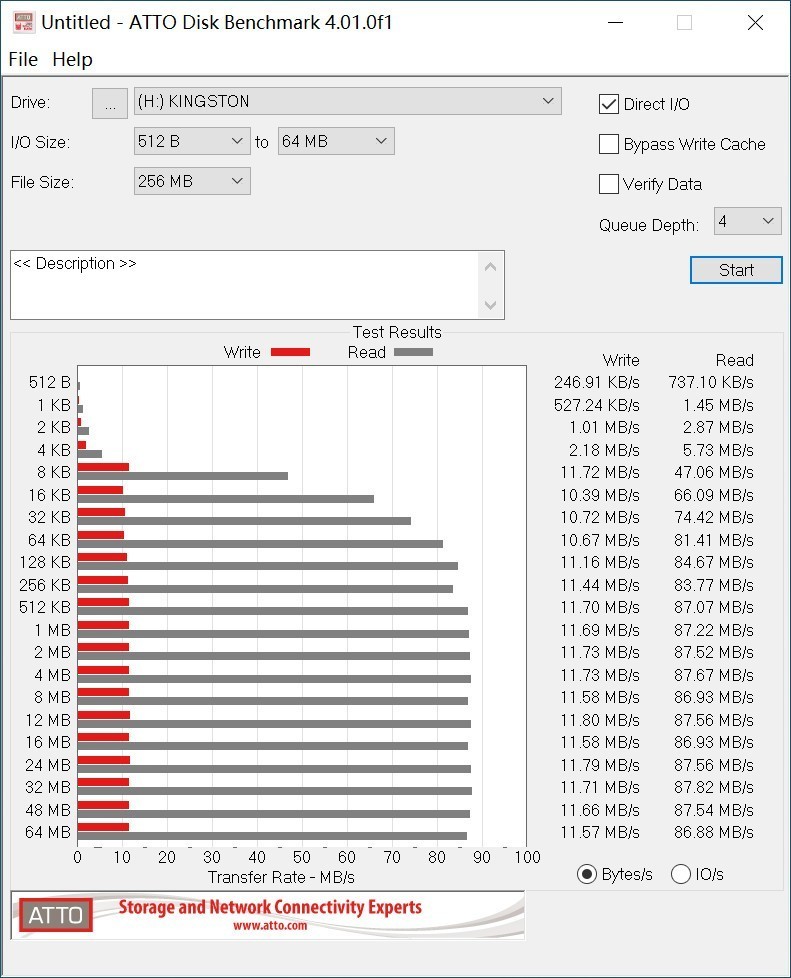Enable the Verify Data checkbox

pos(609,184)
